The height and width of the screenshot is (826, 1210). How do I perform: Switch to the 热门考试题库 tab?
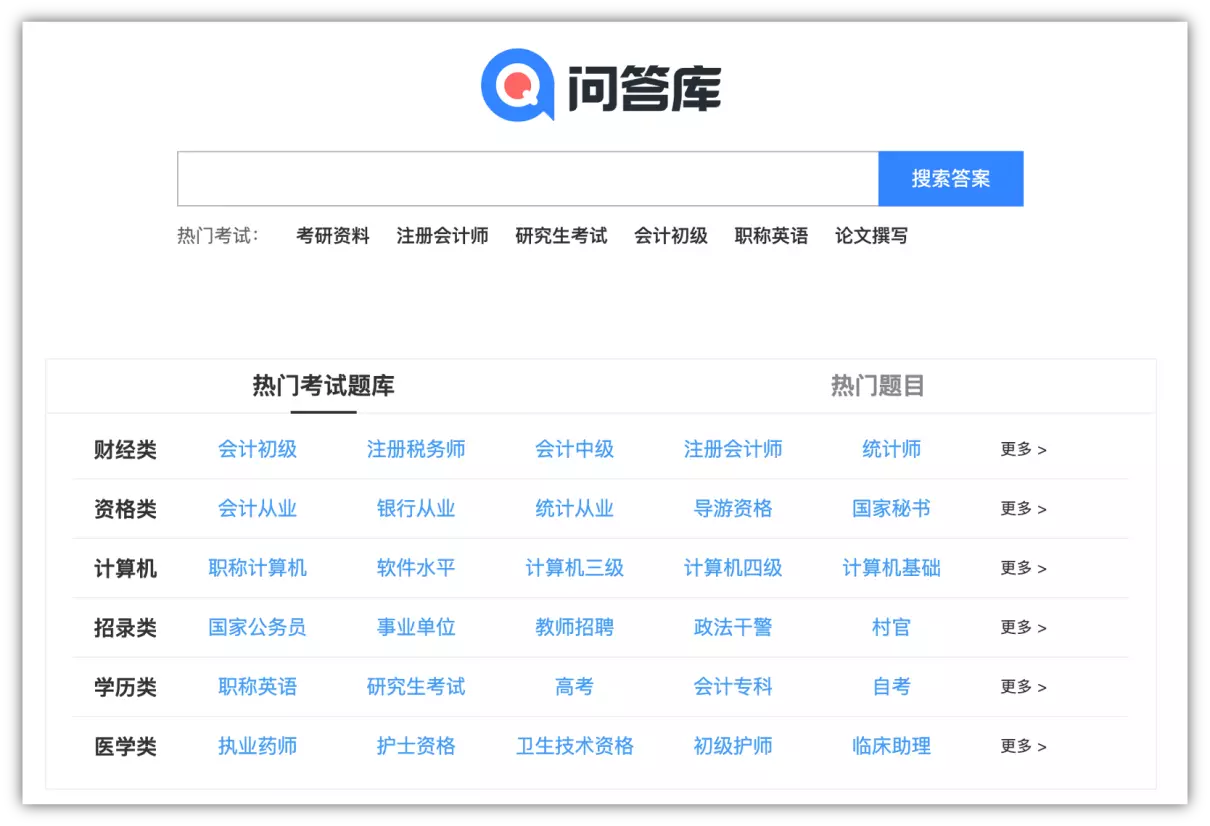(323, 386)
